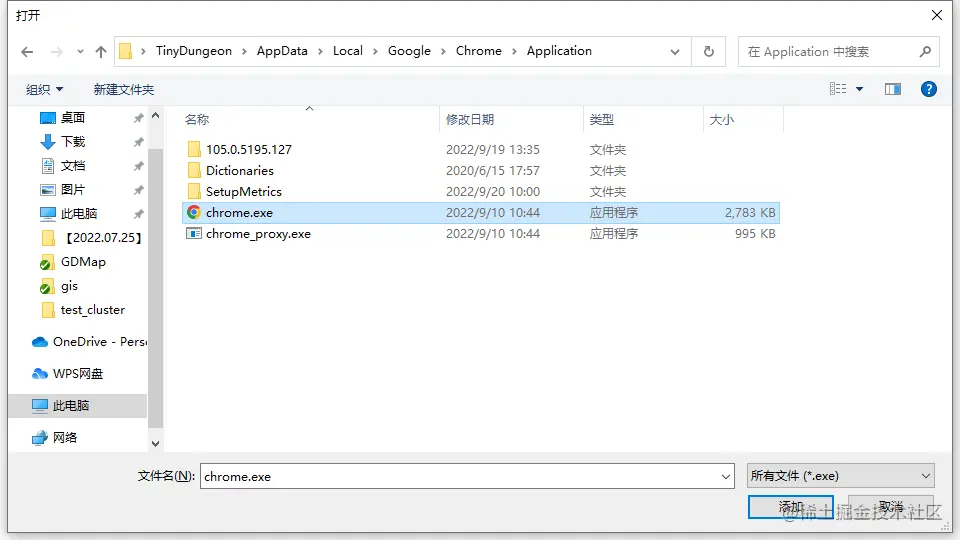960x540 pixels.
Task: Click the chrome_proxy.exe file icon
Action: [x=194, y=233]
